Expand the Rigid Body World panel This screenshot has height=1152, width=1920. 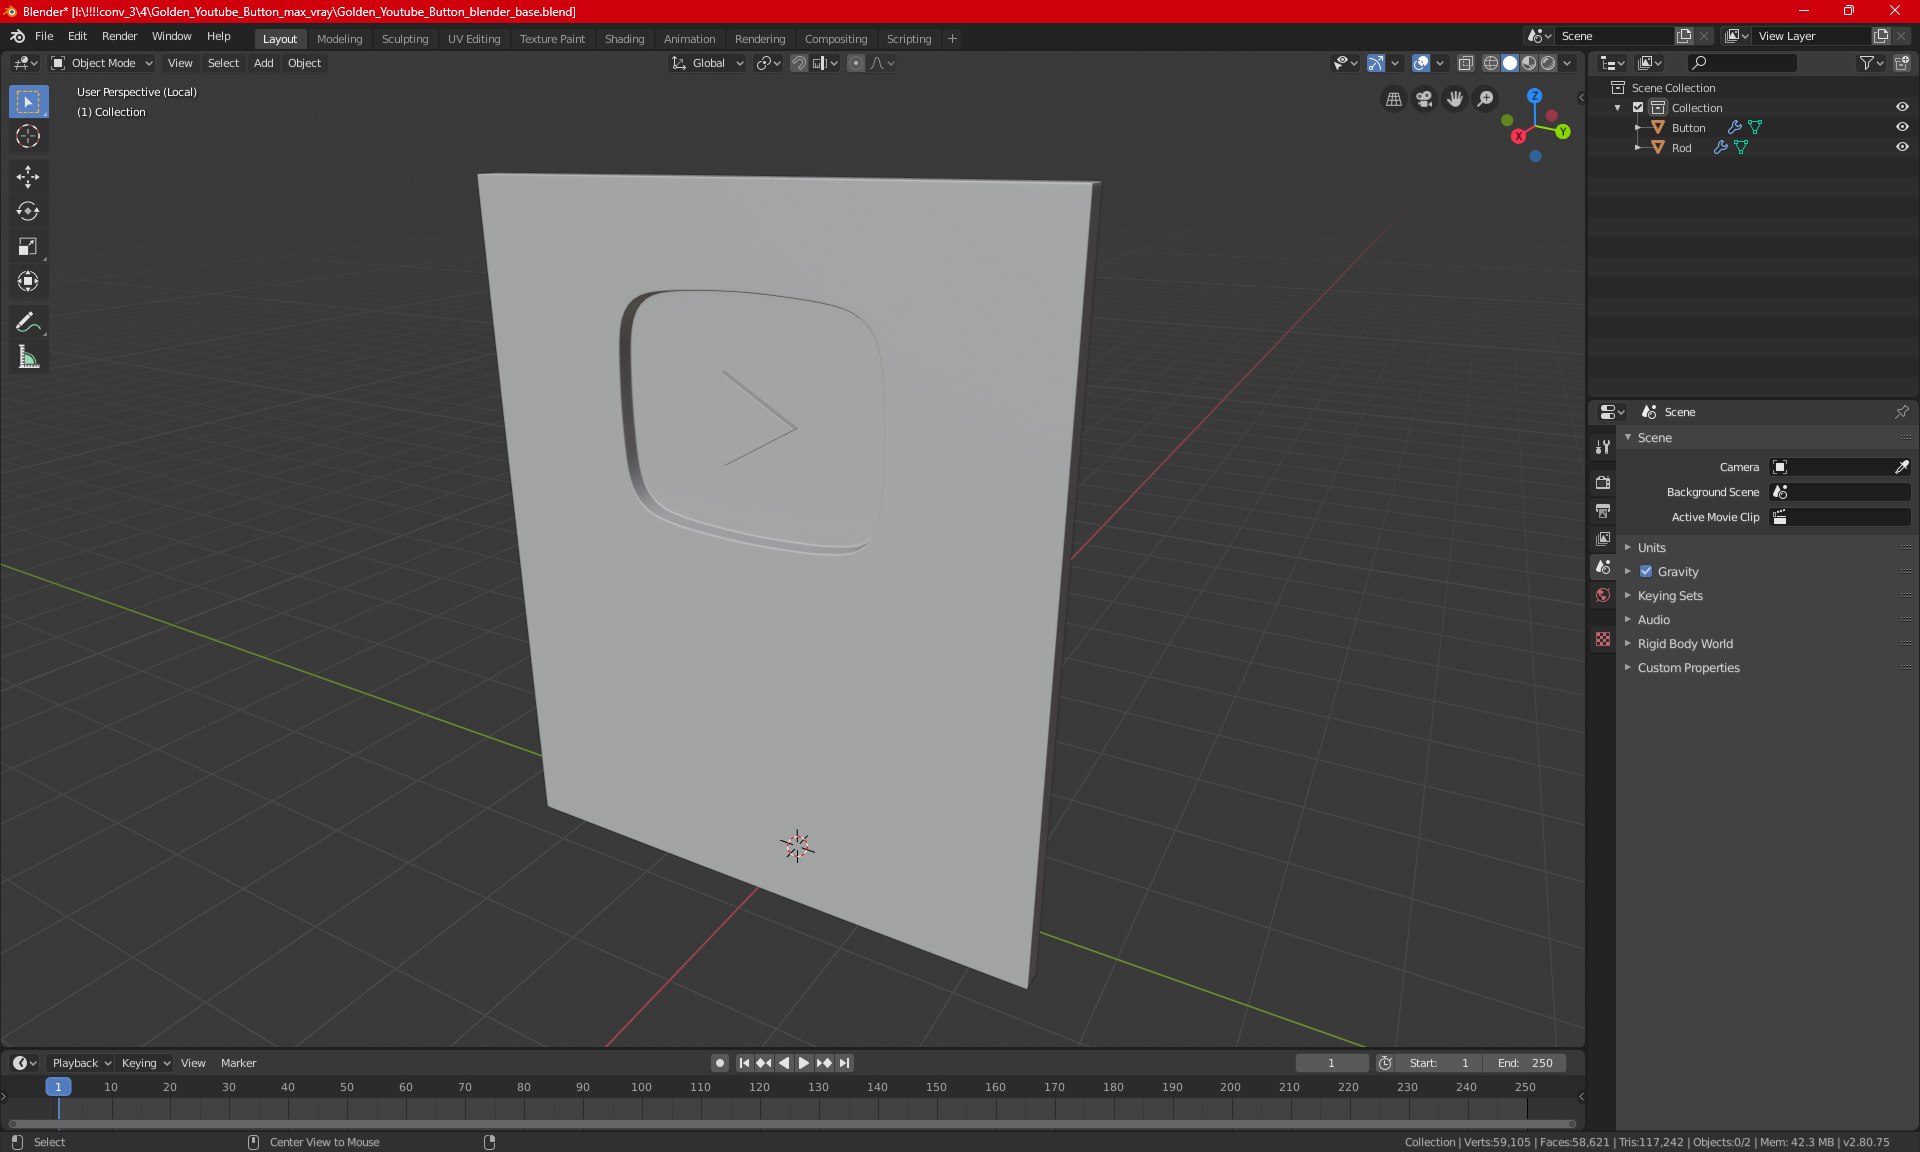coord(1684,644)
